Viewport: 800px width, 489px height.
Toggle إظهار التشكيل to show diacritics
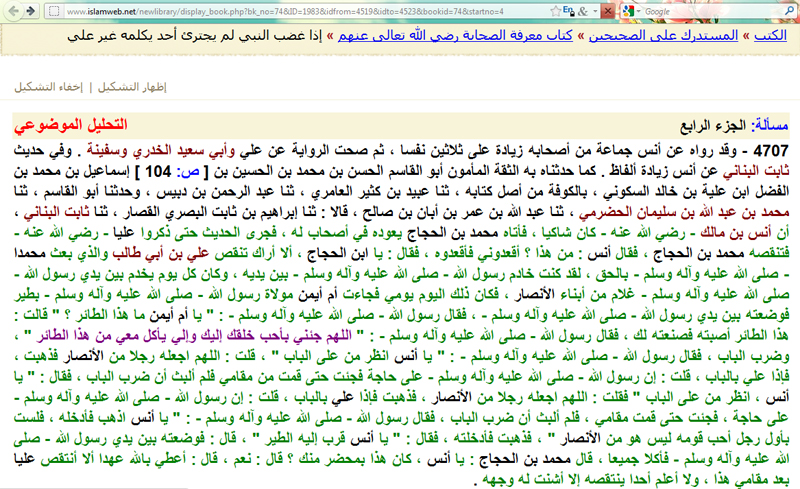tap(132, 87)
